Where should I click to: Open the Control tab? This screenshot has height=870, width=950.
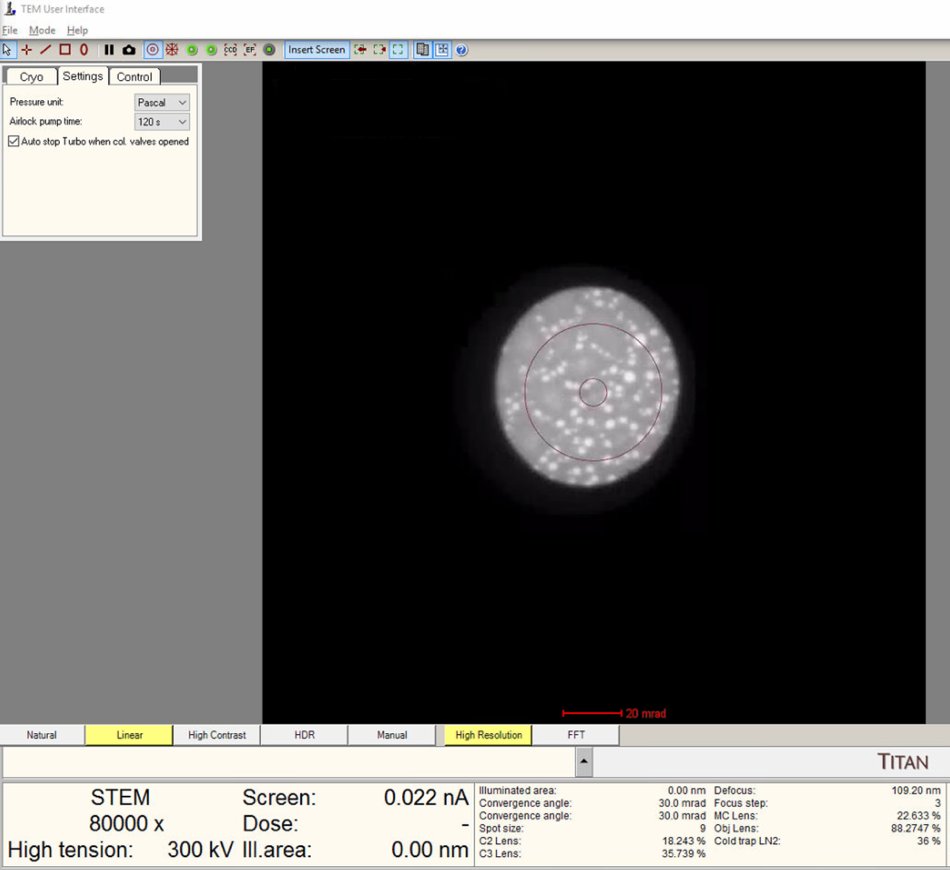135,76
